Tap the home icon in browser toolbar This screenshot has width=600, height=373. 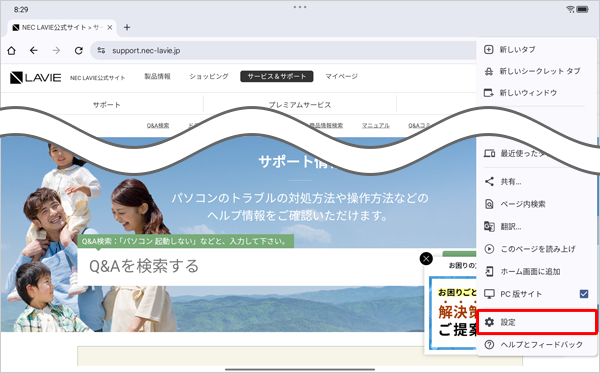11,50
